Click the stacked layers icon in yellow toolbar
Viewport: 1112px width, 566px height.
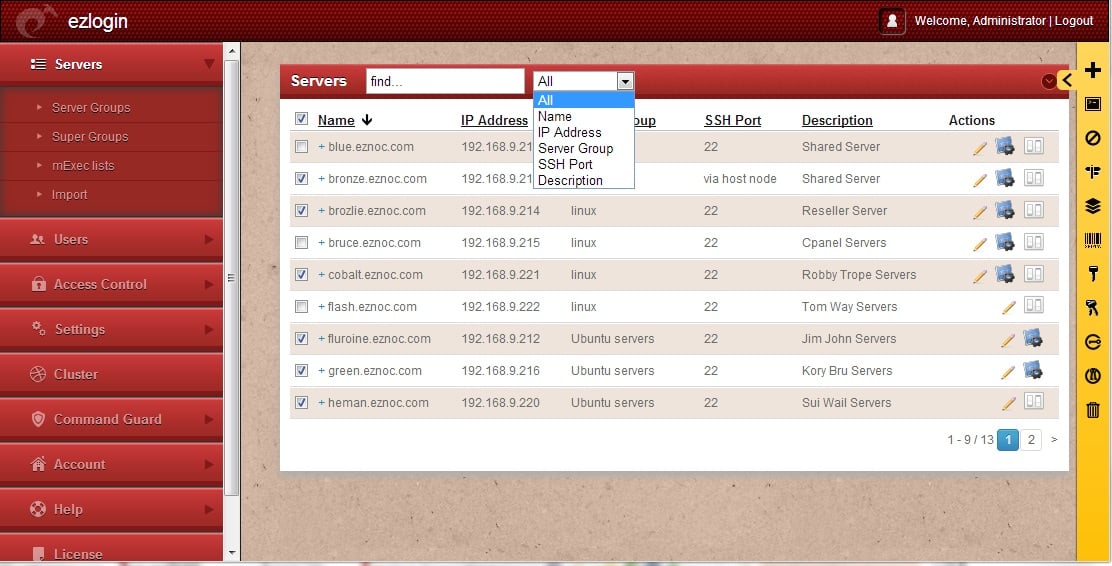click(x=1093, y=206)
